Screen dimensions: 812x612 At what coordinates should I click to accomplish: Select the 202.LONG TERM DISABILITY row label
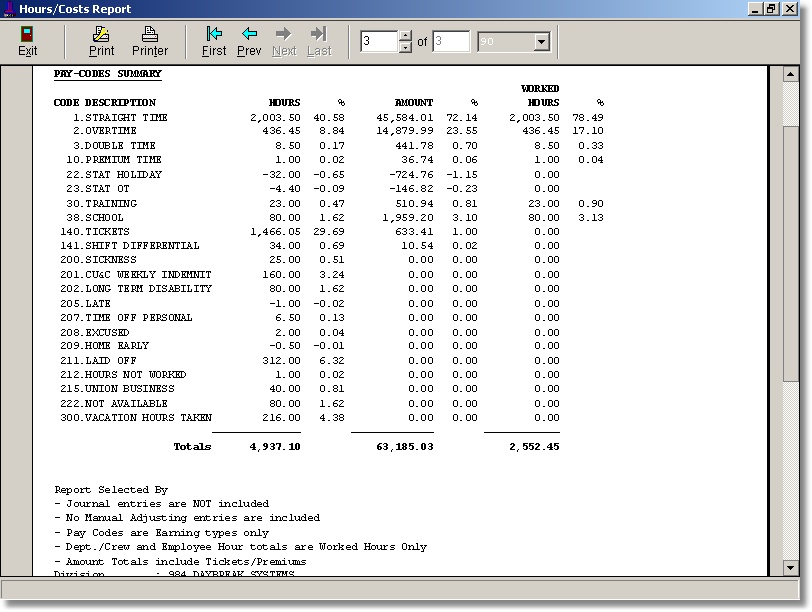136,288
